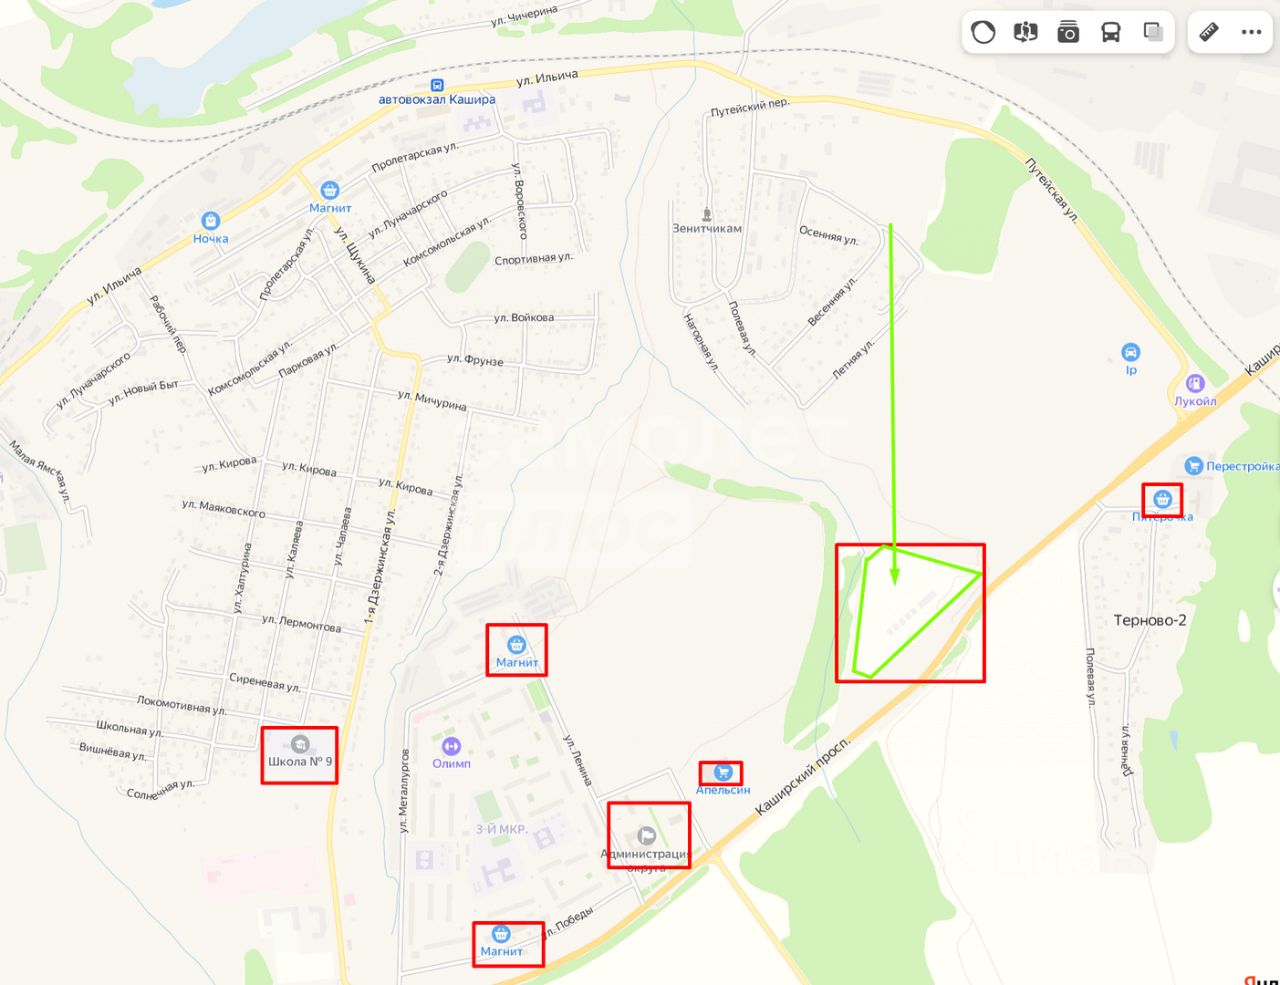Click the Терново-2 locality label
Image resolution: width=1280 pixels, height=985 pixels.
click(x=1150, y=620)
